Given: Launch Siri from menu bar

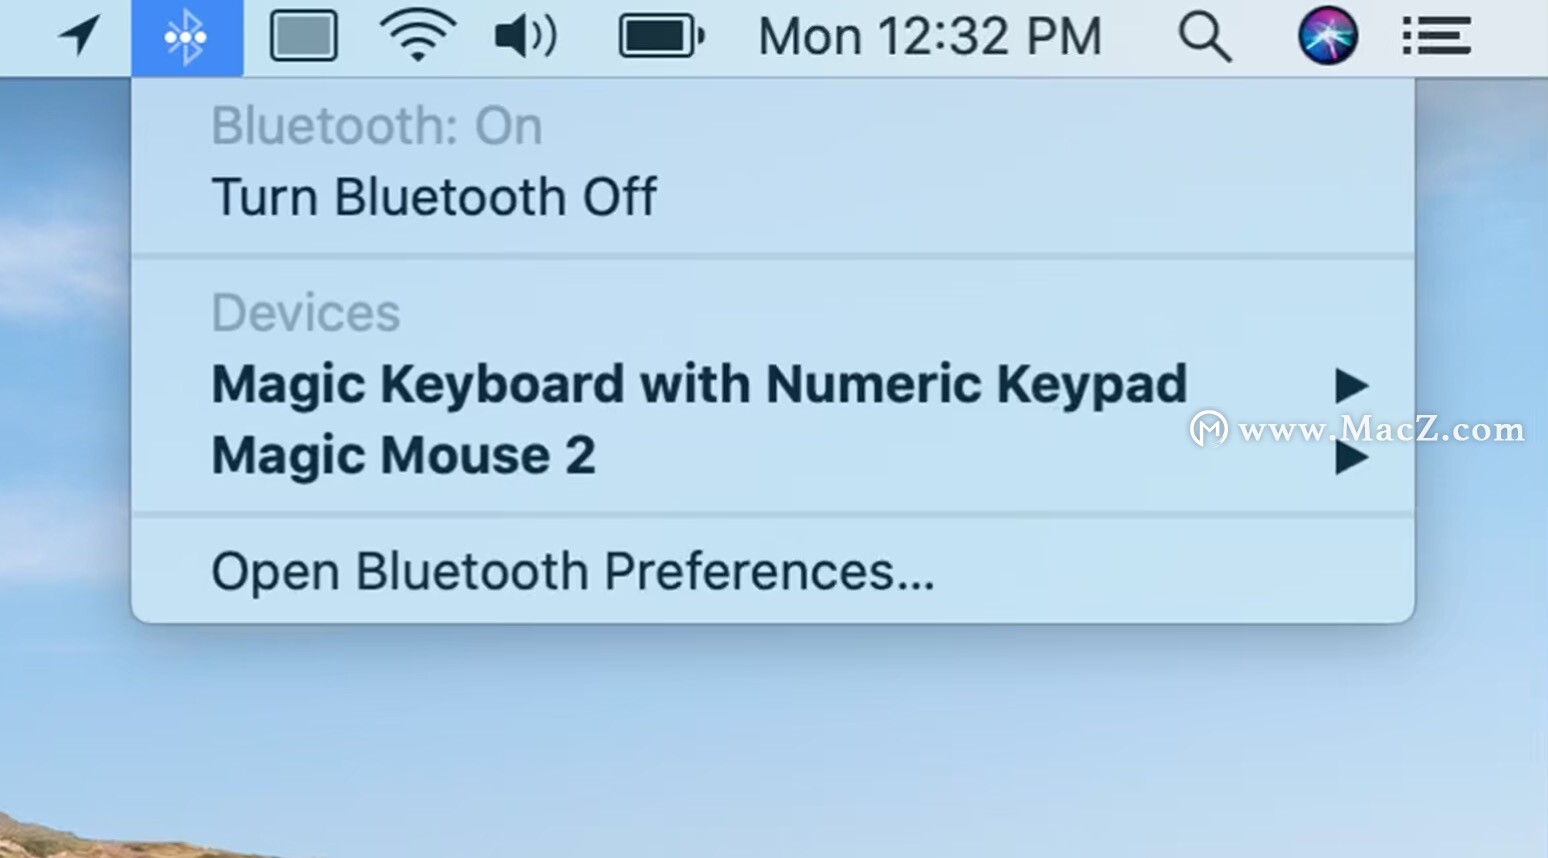Looking at the screenshot, I should click(1327, 36).
